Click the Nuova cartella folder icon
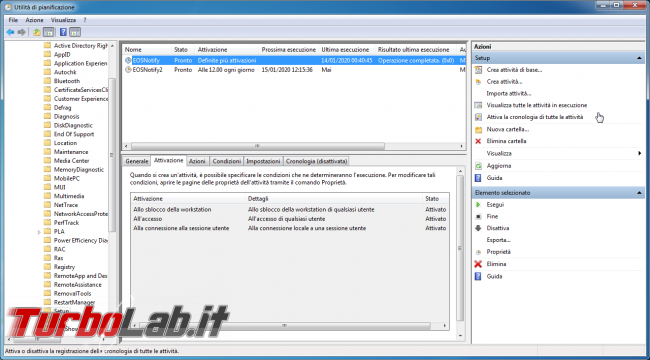 pyautogui.click(x=478, y=129)
